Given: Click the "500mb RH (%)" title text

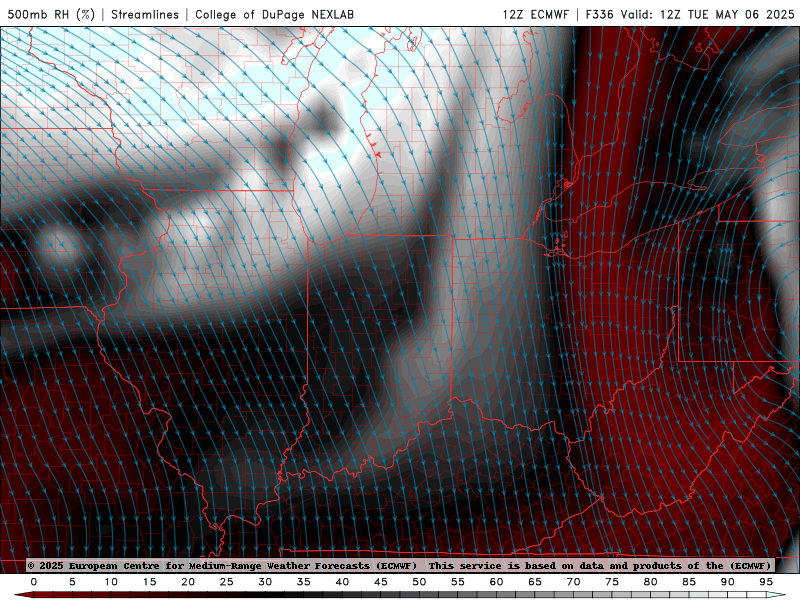Looking at the screenshot, I should click(x=51, y=14).
